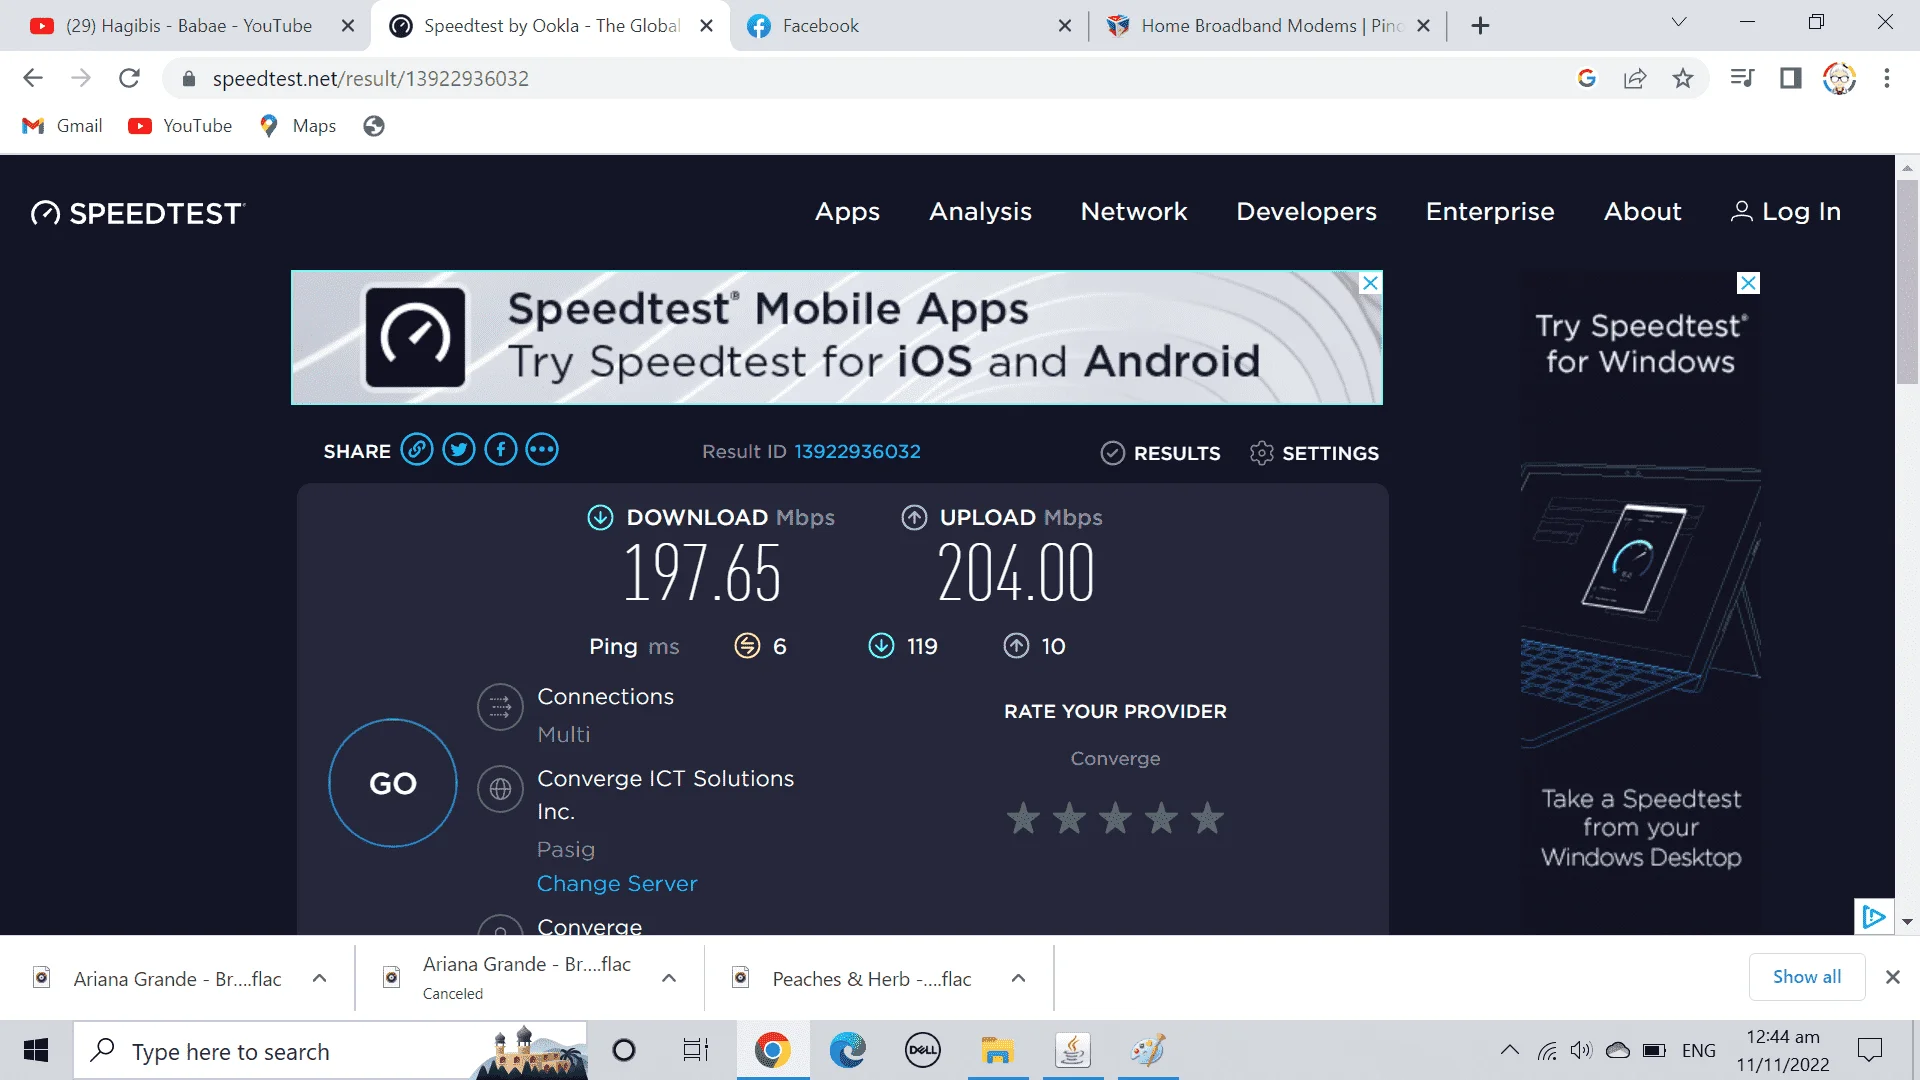Rate Converge five stars

[x=1207, y=818]
